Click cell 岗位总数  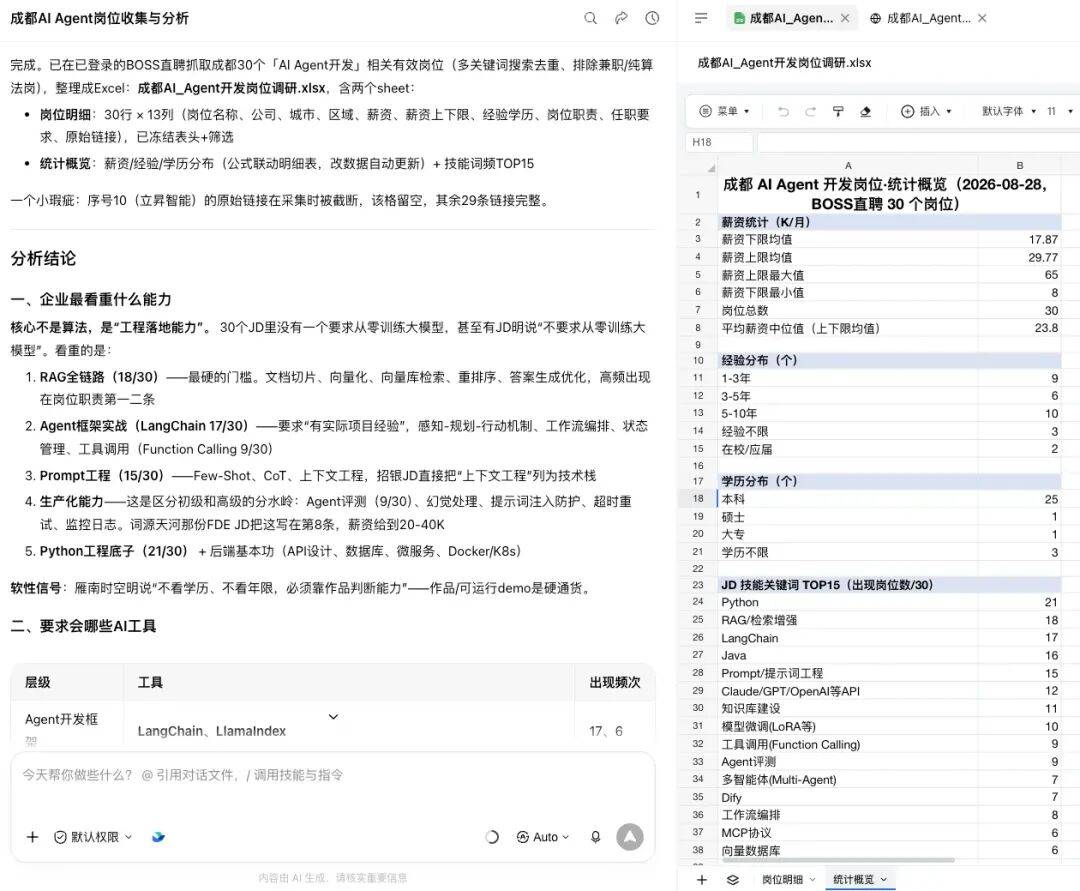pyautogui.click(x=848, y=311)
